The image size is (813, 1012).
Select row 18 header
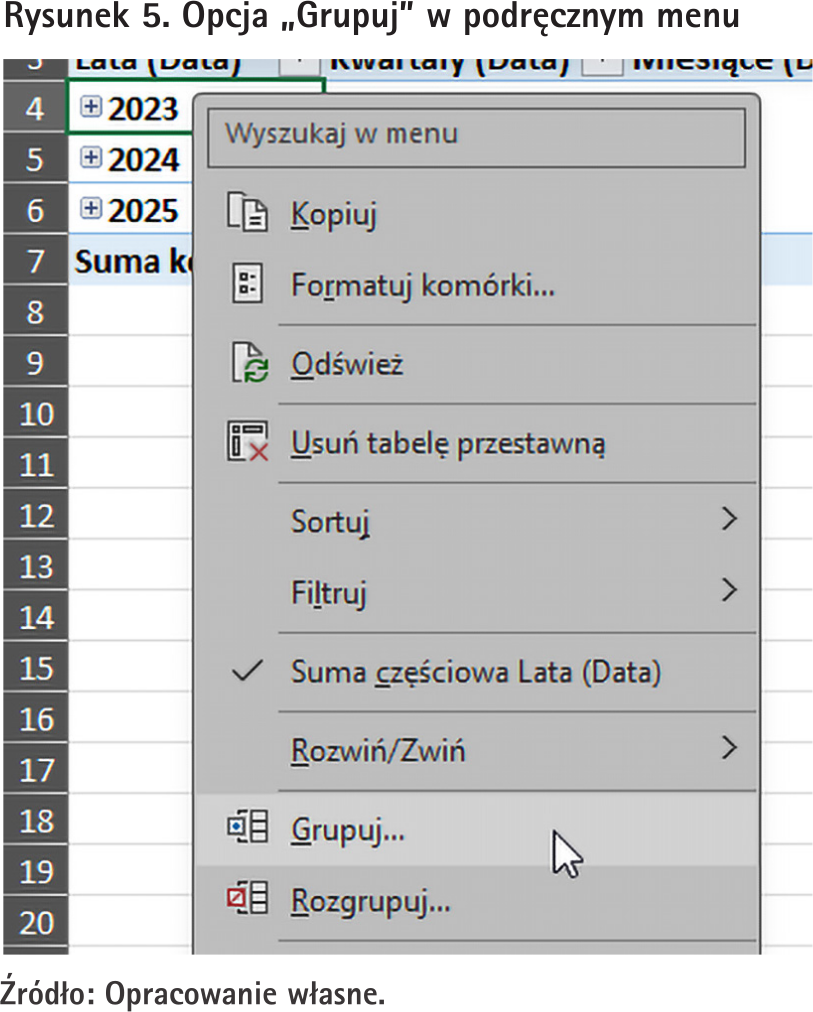(36, 821)
